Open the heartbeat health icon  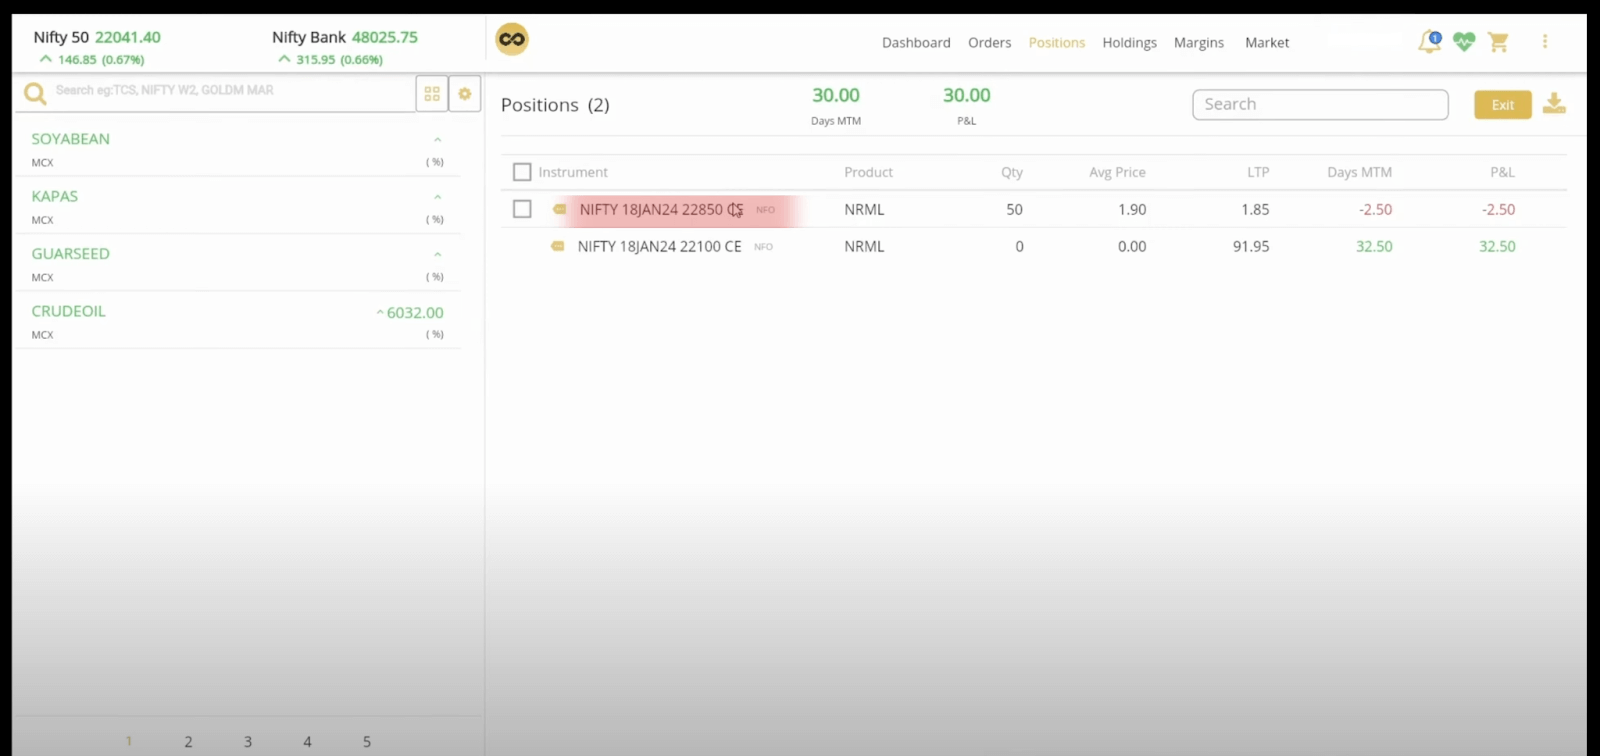pos(1464,42)
